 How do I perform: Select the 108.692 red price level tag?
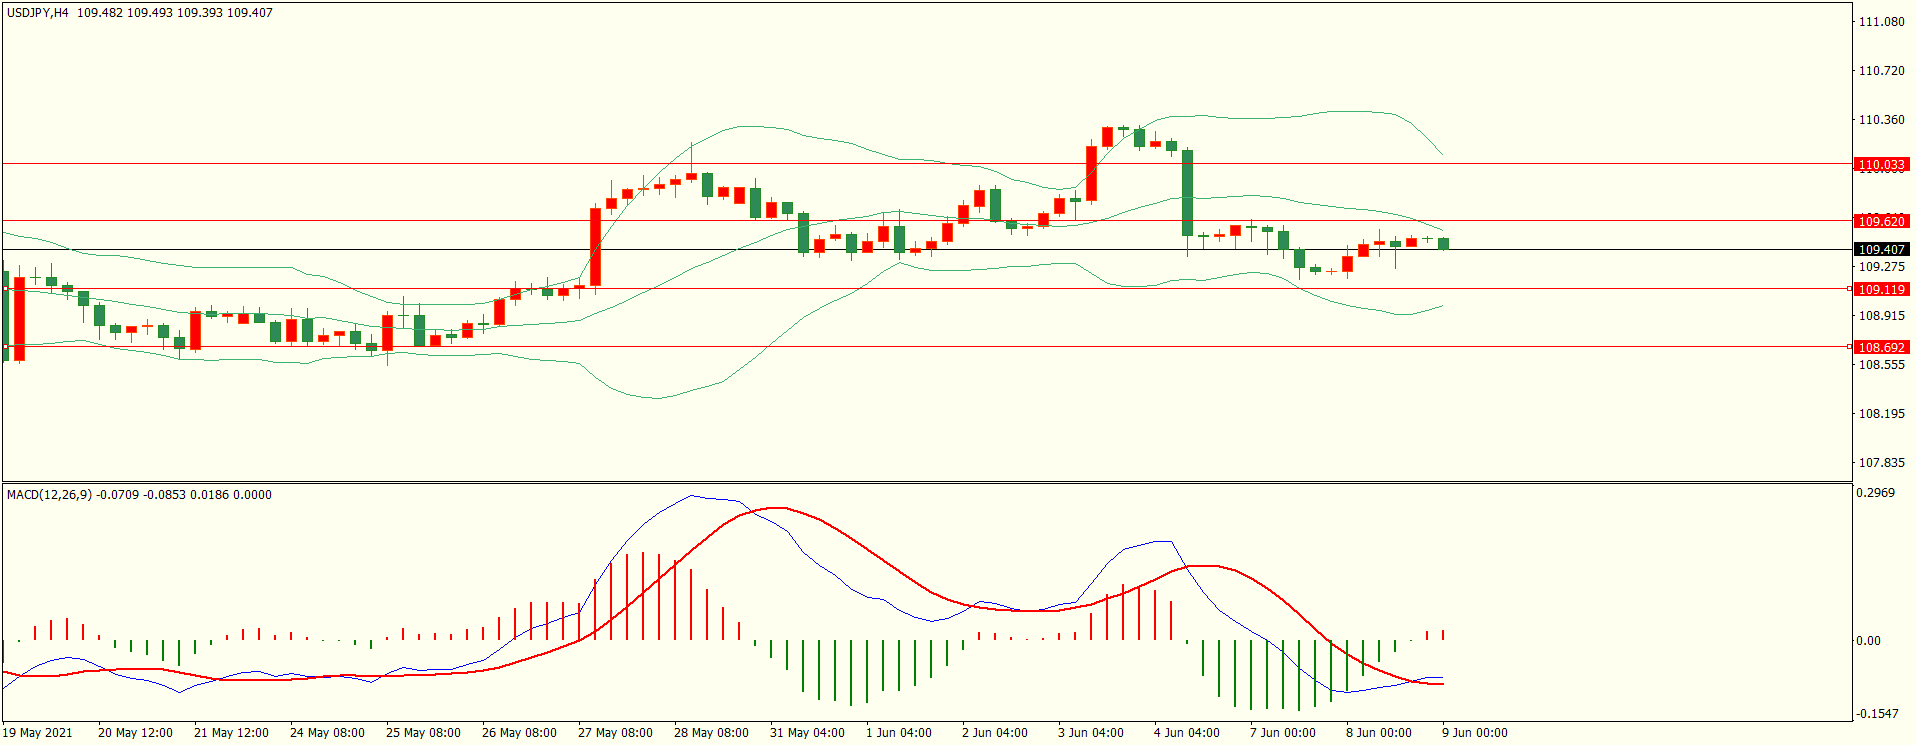(1880, 347)
